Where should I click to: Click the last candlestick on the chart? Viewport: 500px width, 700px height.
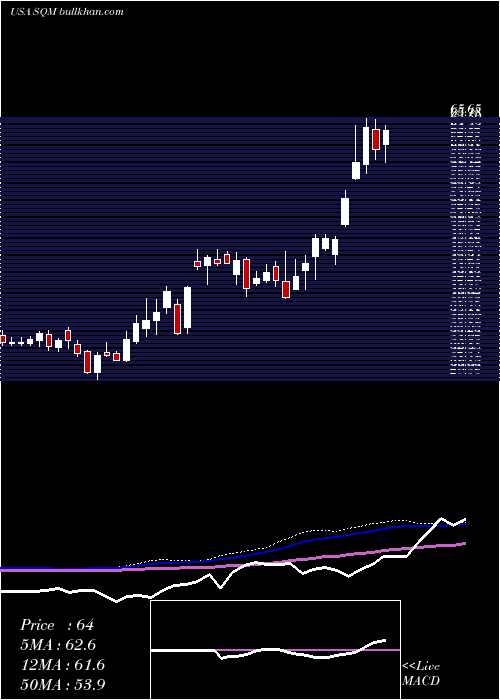click(x=386, y=138)
